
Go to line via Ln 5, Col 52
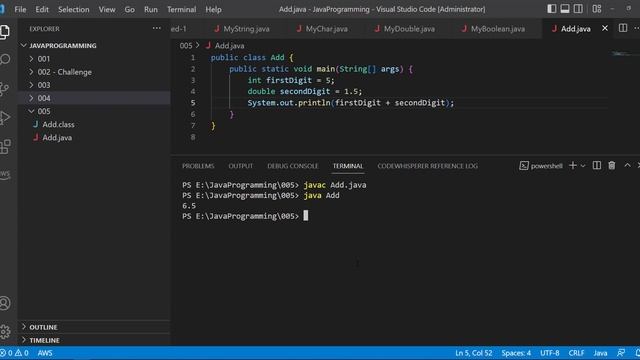point(473,353)
